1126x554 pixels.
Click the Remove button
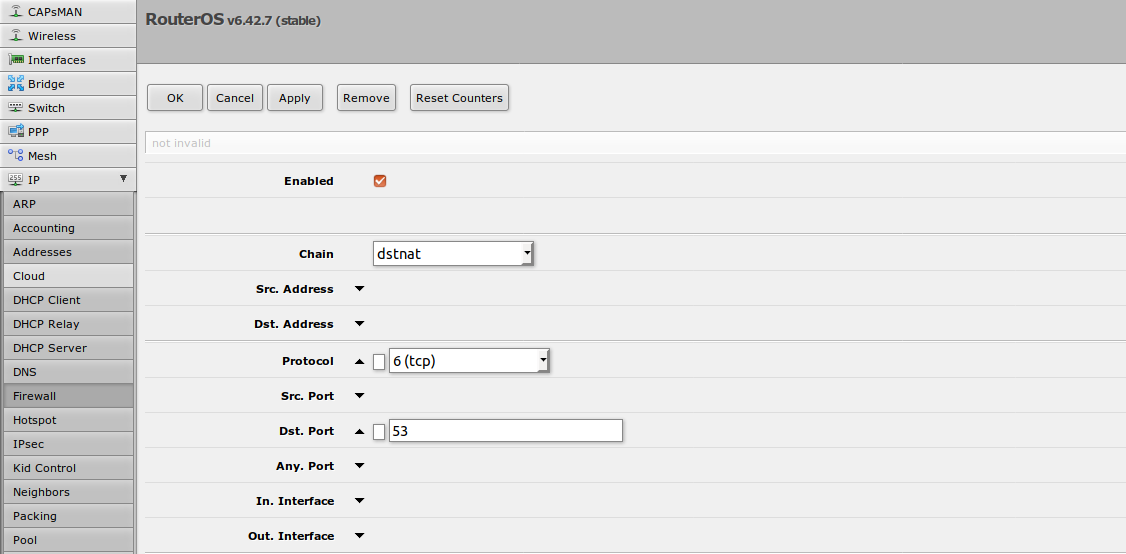pos(366,98)
